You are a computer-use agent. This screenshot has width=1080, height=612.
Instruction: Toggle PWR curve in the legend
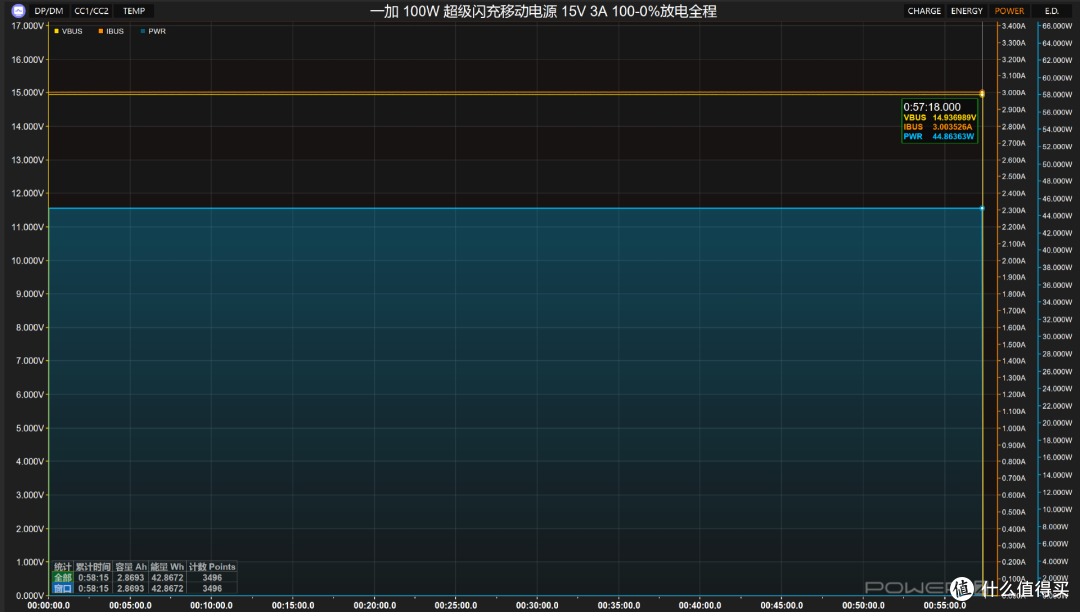(x=153, y=31)
